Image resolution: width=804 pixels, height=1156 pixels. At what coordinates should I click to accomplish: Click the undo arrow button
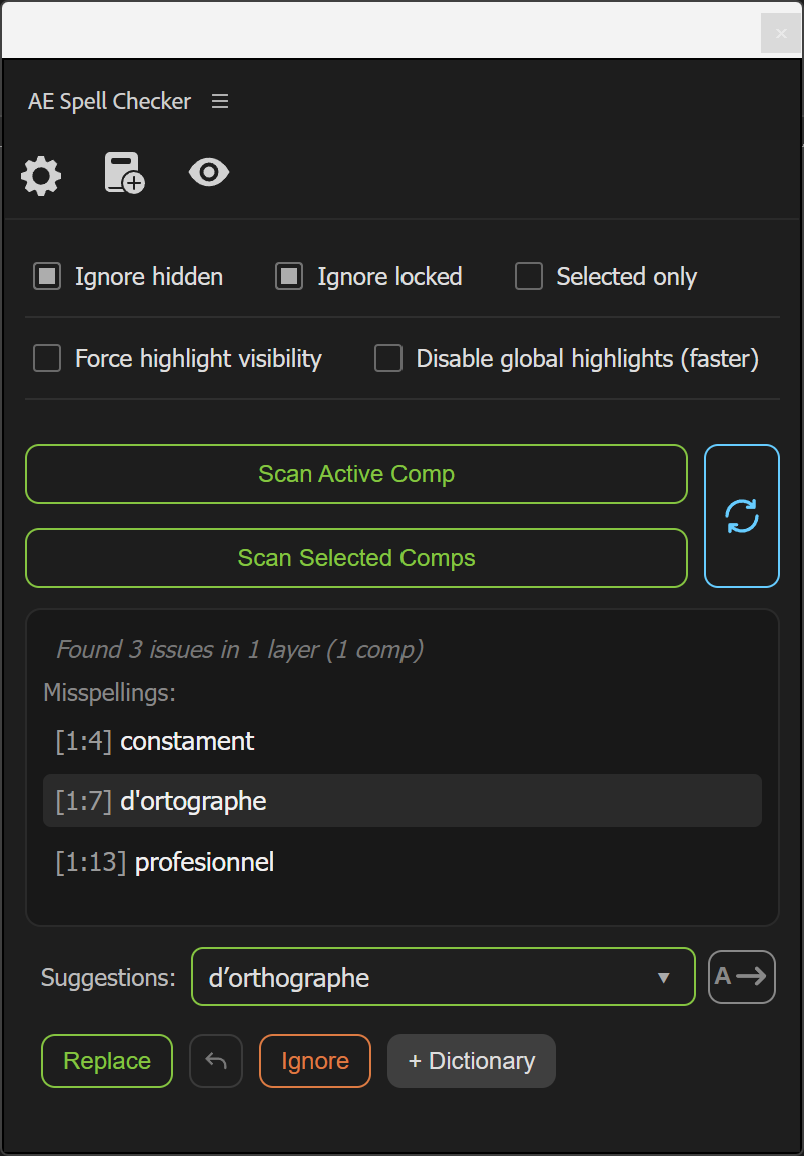216,1061
